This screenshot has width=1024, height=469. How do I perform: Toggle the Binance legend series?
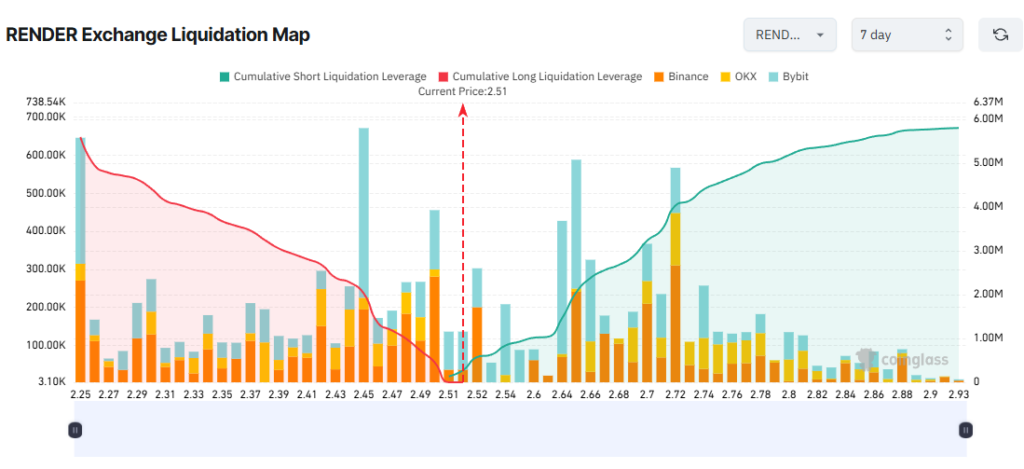tap(681, 76)
